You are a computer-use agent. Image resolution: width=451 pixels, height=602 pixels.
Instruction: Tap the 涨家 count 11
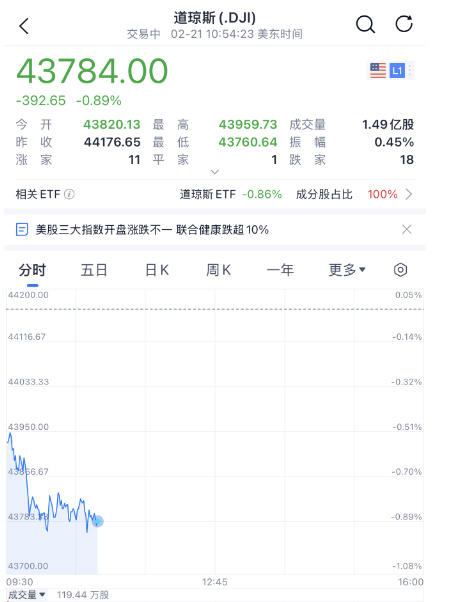[134, 160]
